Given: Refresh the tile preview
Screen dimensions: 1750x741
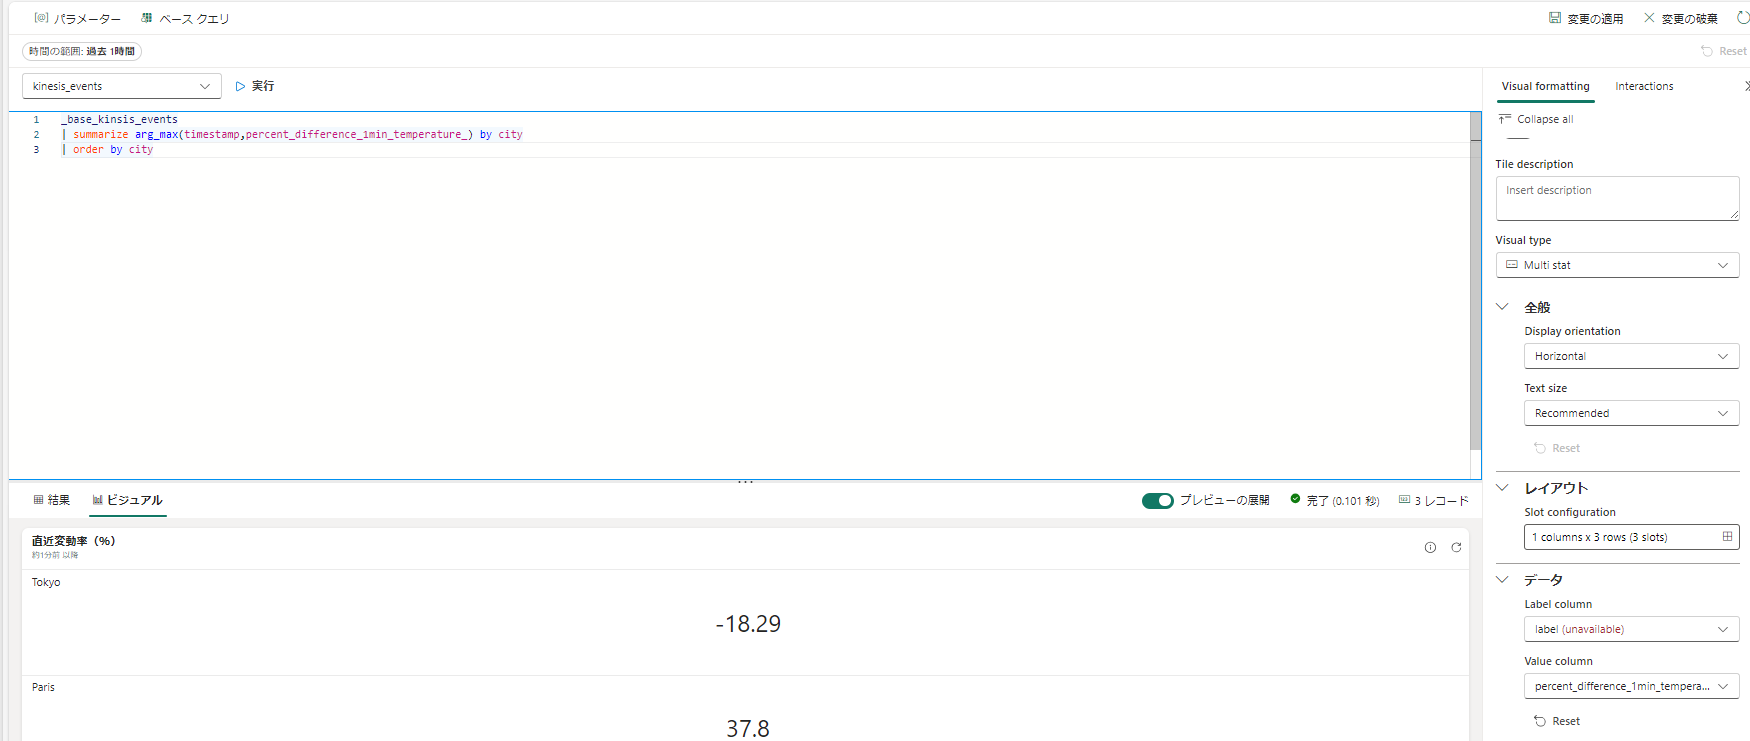Looking at the screenshot, I should point(1456,547).
